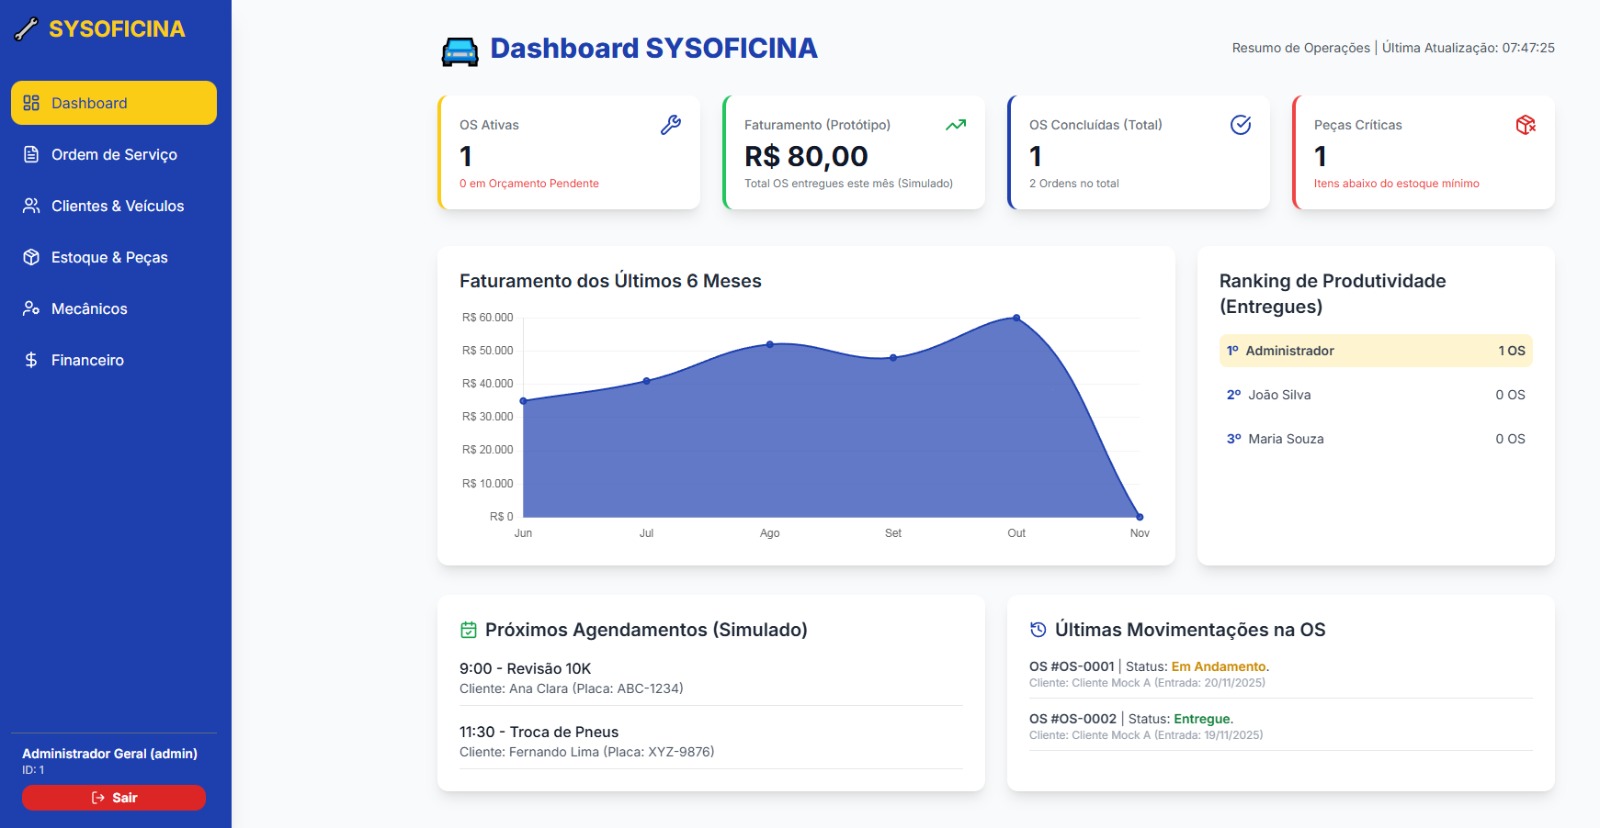The width and height of the screenshot is (1600, 828).
Task: Open the Dashboard menu item
Action: point(114,103)
